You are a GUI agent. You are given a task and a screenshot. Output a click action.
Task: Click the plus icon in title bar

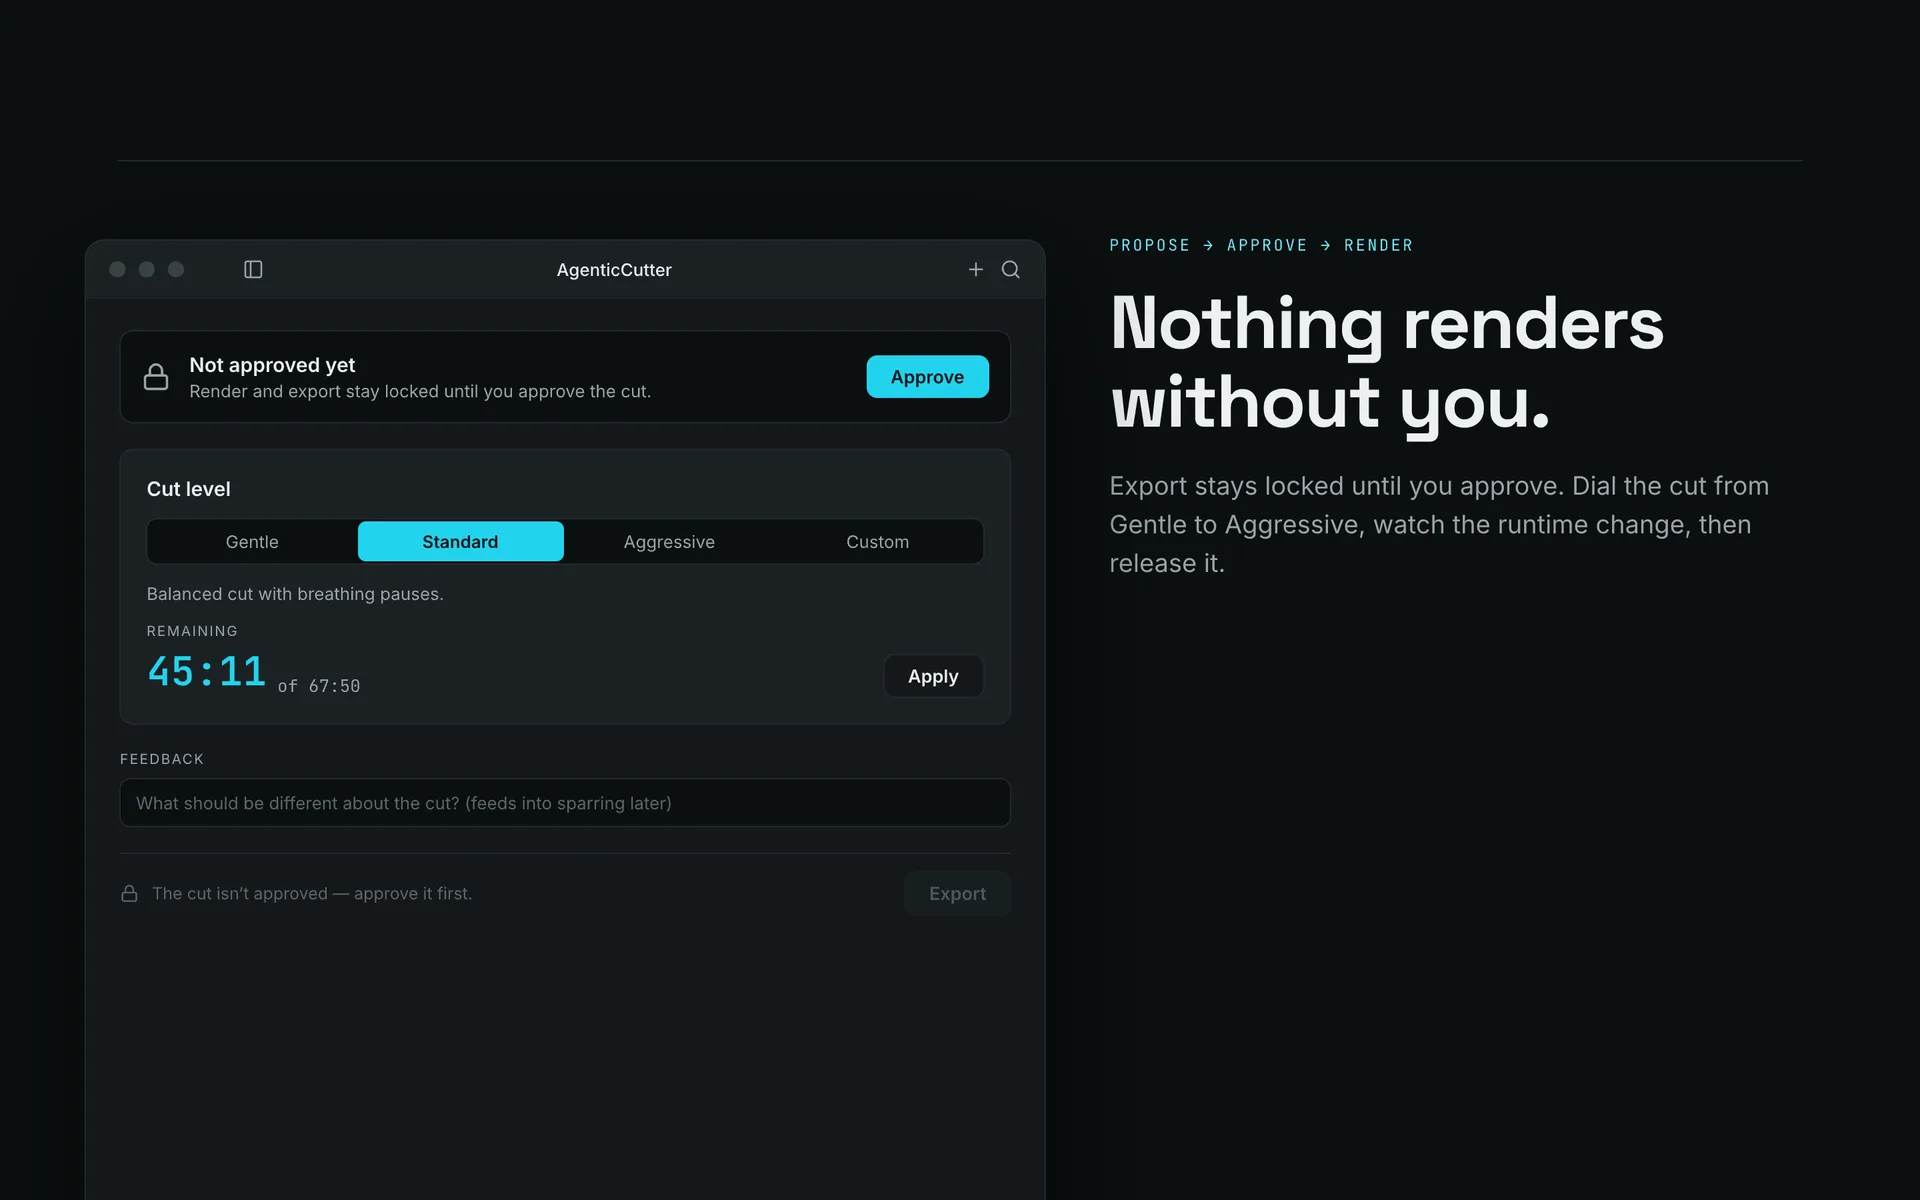pos(976,270)
